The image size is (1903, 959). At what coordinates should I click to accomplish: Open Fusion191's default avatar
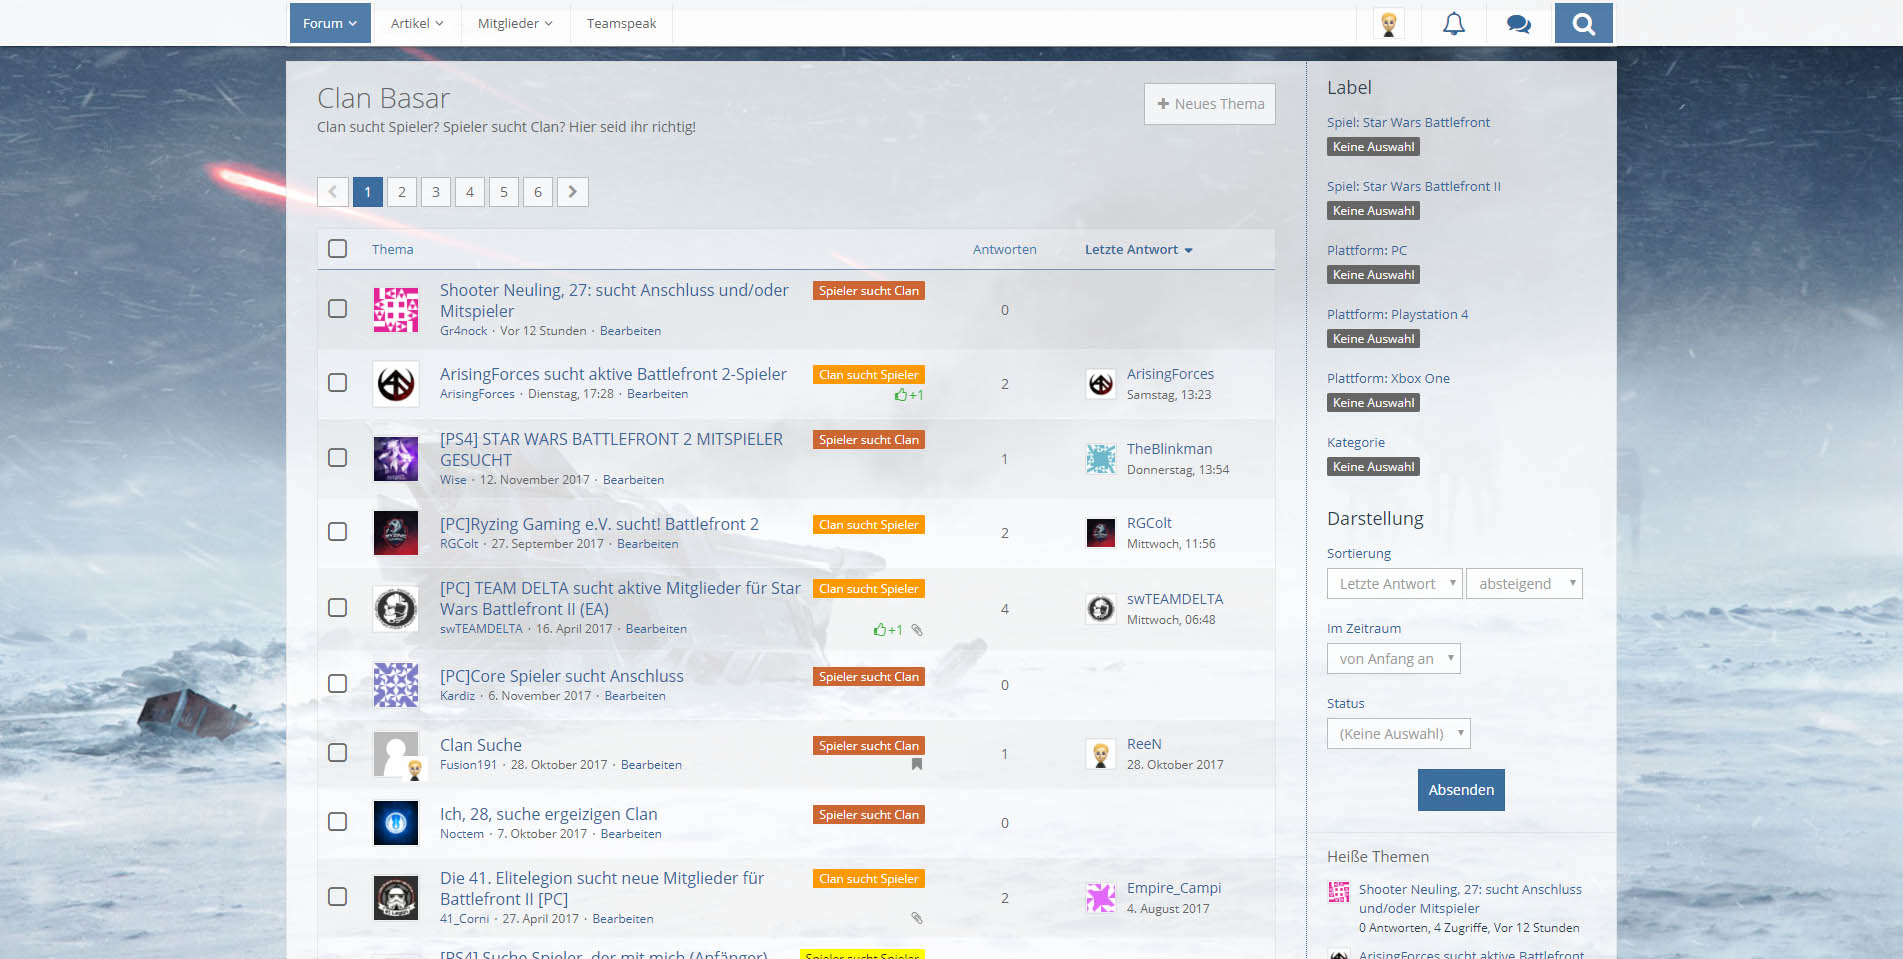point(396,754)
